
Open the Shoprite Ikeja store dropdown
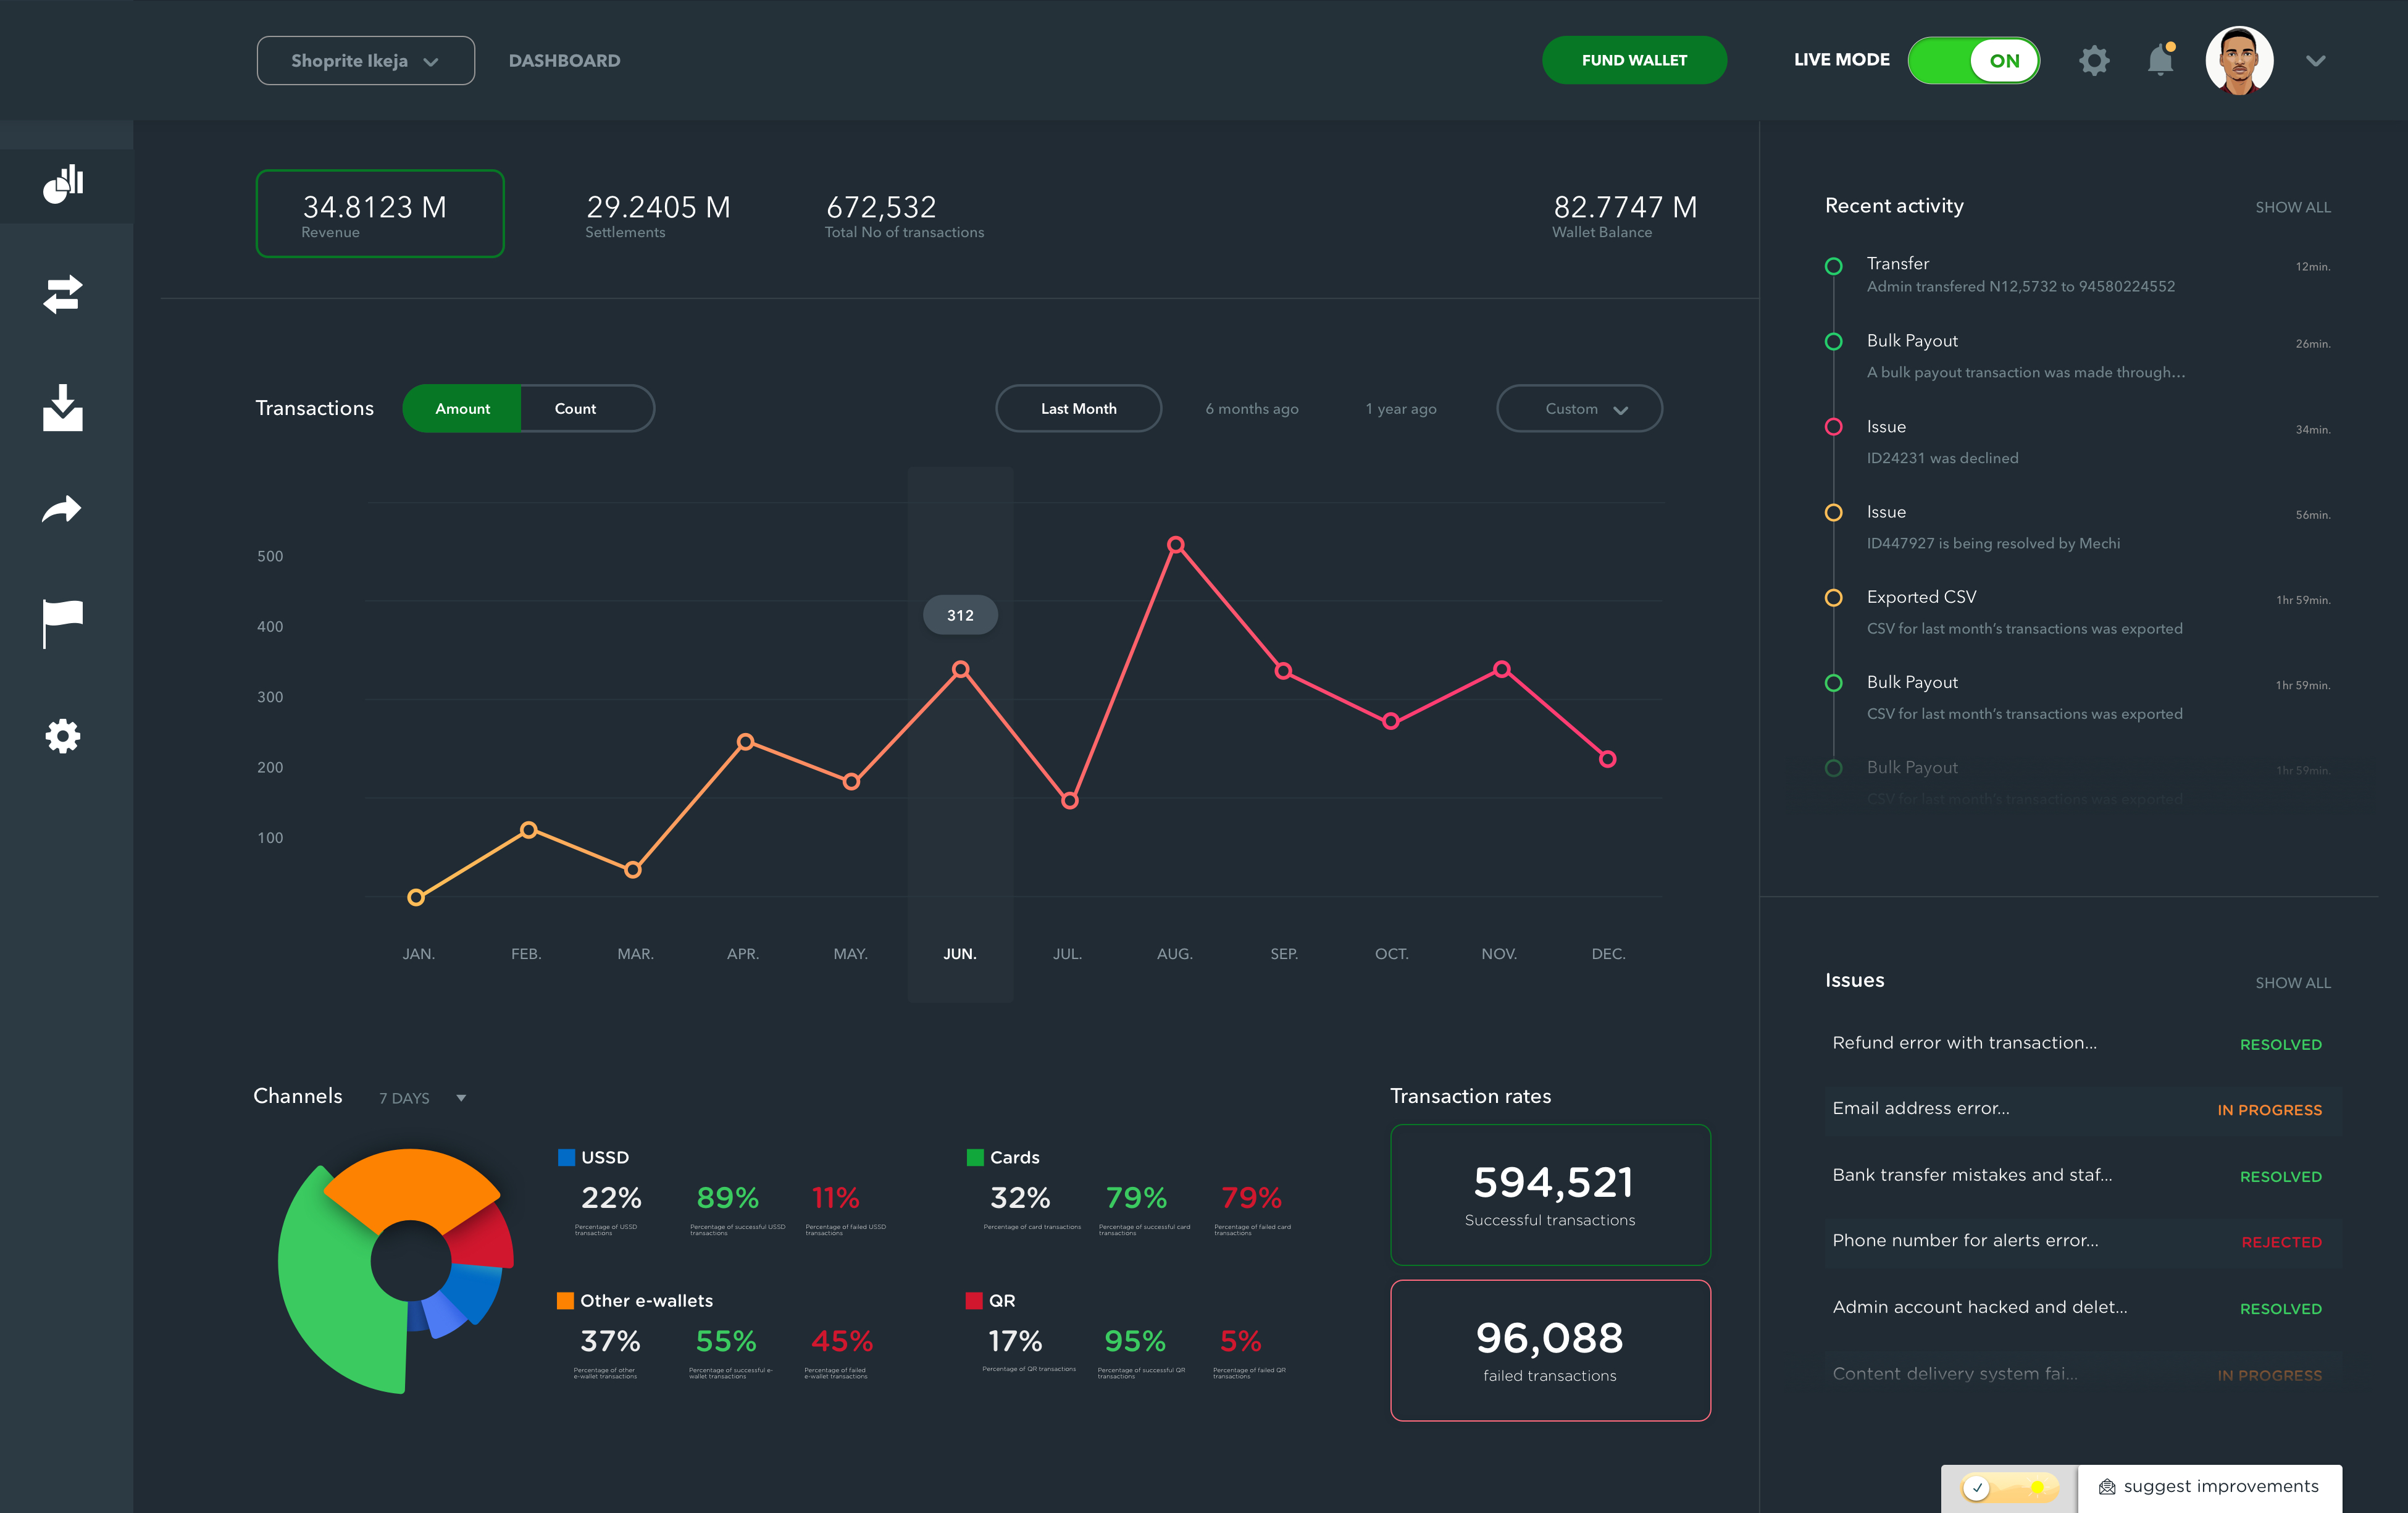click(366, 60)
